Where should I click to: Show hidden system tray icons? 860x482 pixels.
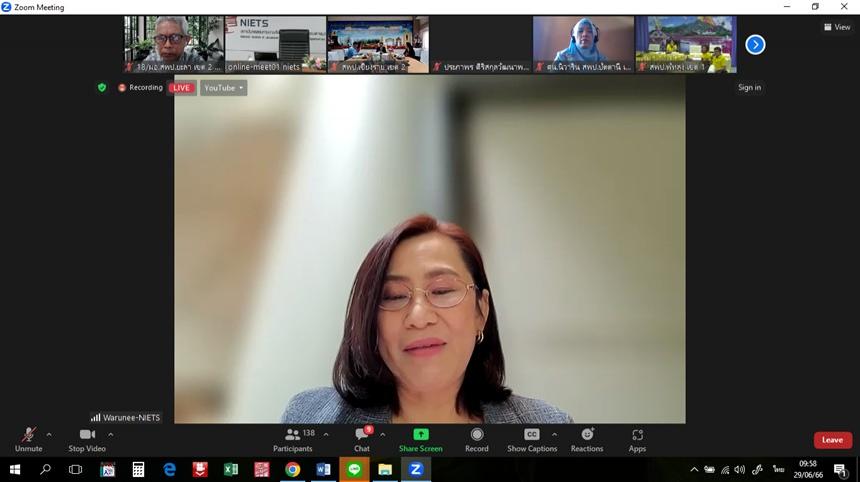pos(694,469)
